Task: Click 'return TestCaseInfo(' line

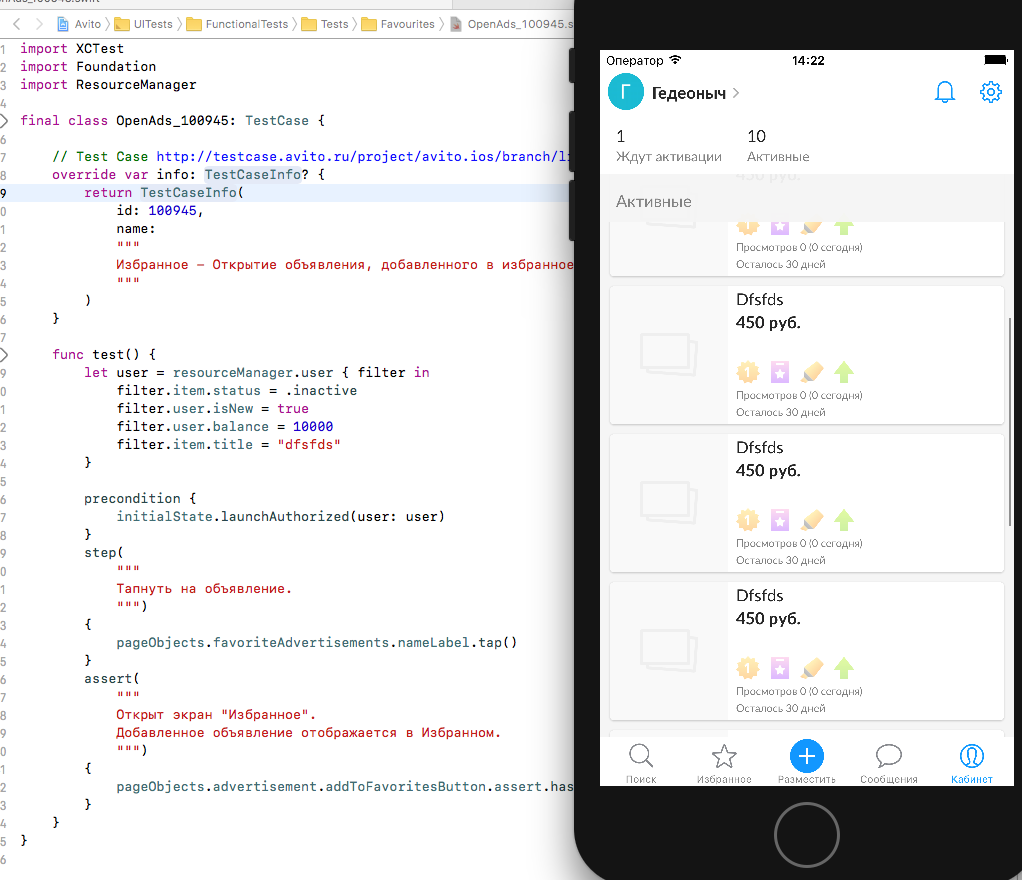Action: [x=164, y=192]
